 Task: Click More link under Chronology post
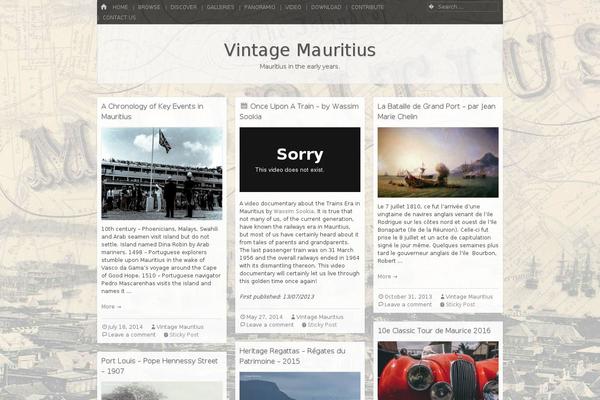pos(111,307)
